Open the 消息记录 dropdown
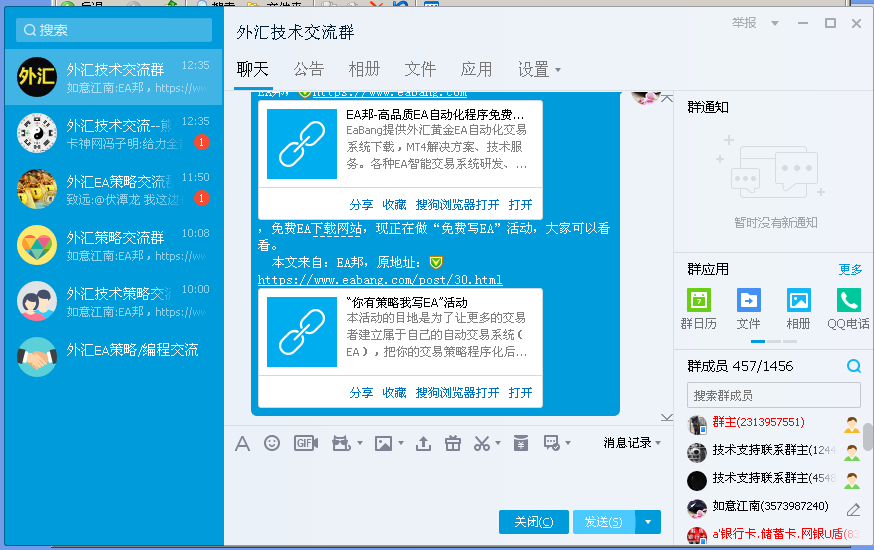Screen dimensions: 874x550 coord(633,443)
